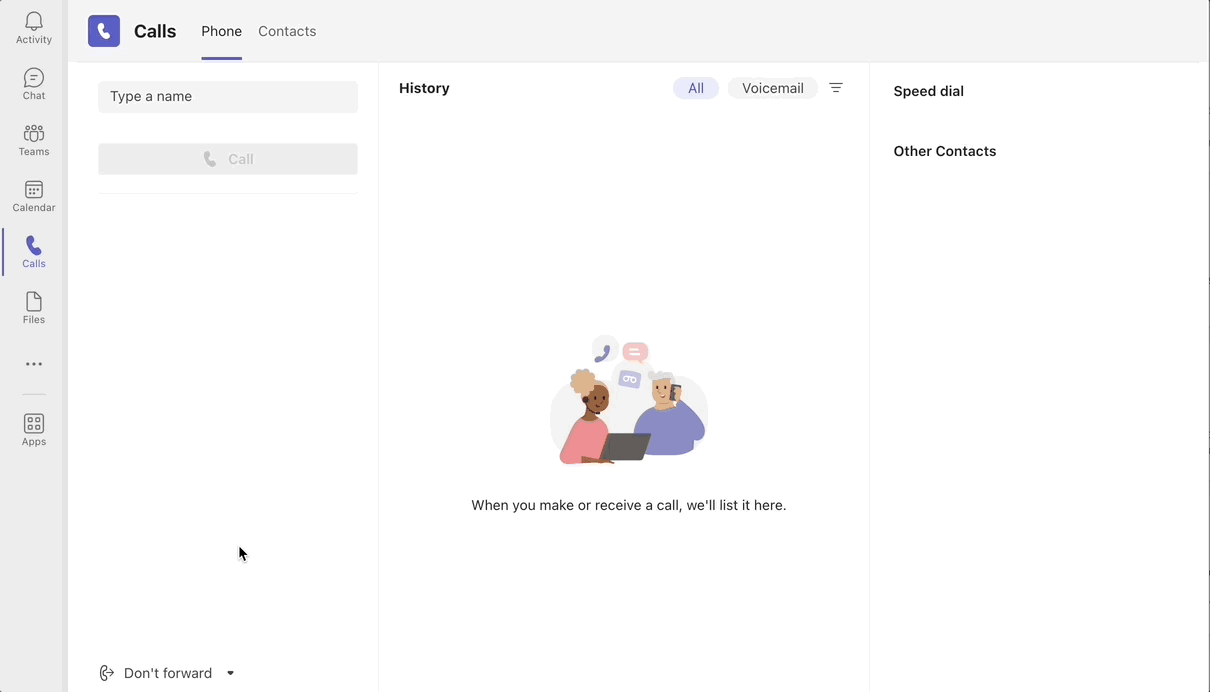
Task: Open the Files icon
Action: point(33,305)
